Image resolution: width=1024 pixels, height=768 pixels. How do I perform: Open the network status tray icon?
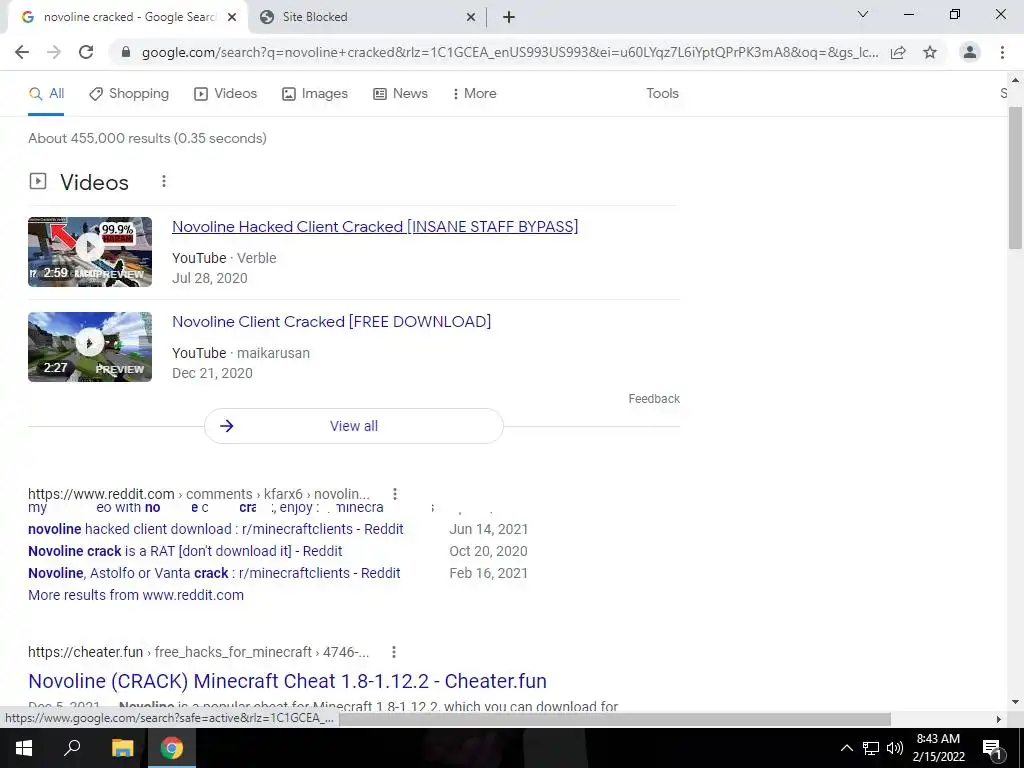pos(871,748)
